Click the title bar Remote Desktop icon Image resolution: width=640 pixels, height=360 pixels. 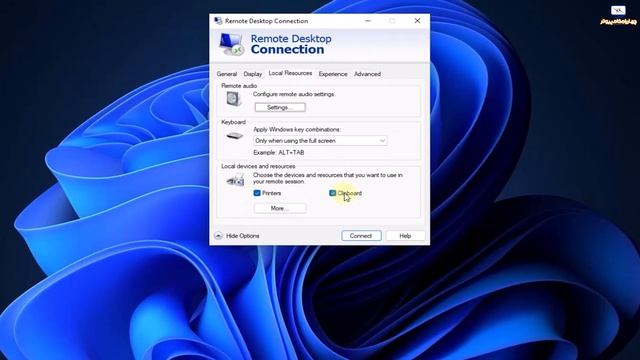(218, 21)
